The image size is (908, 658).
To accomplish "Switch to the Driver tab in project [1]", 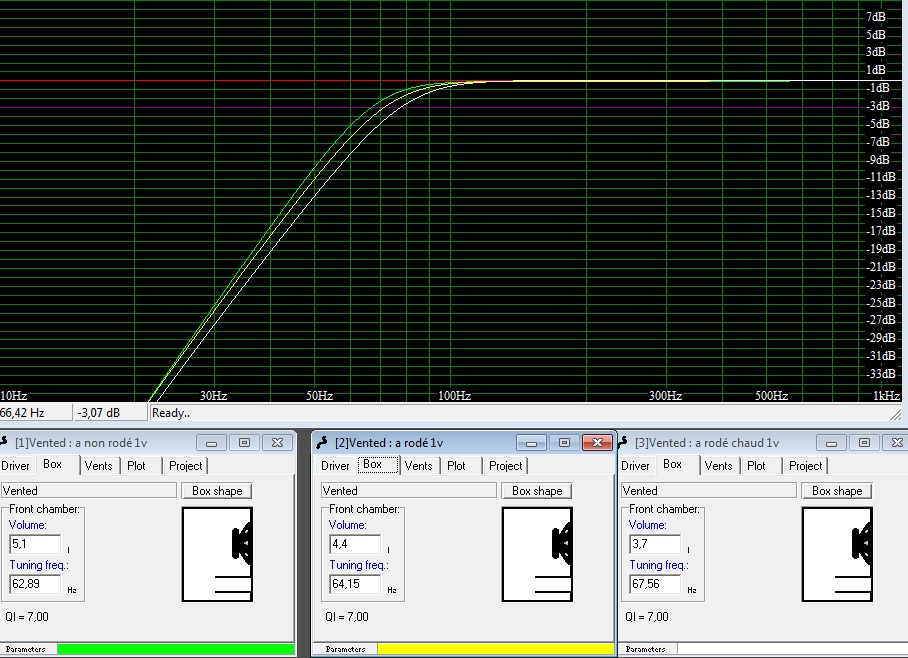I will [x=16, y=466].
